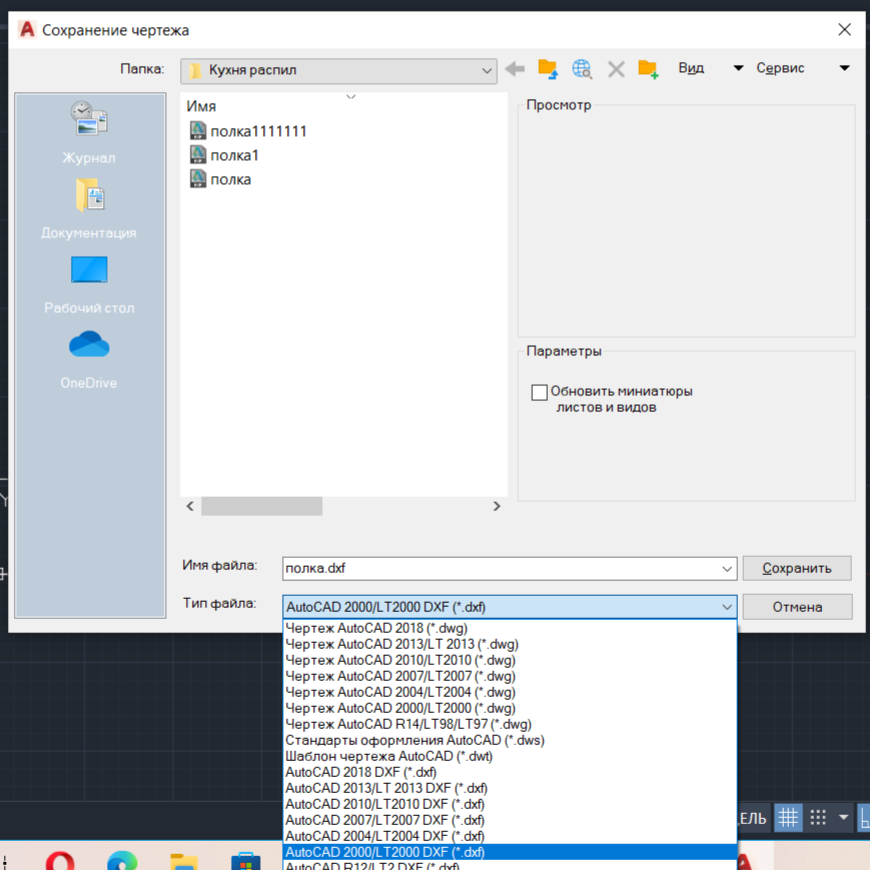Open Microsoft Store from the taskbar
Viewport: 870px width, 870px height.
pos(246,861)
